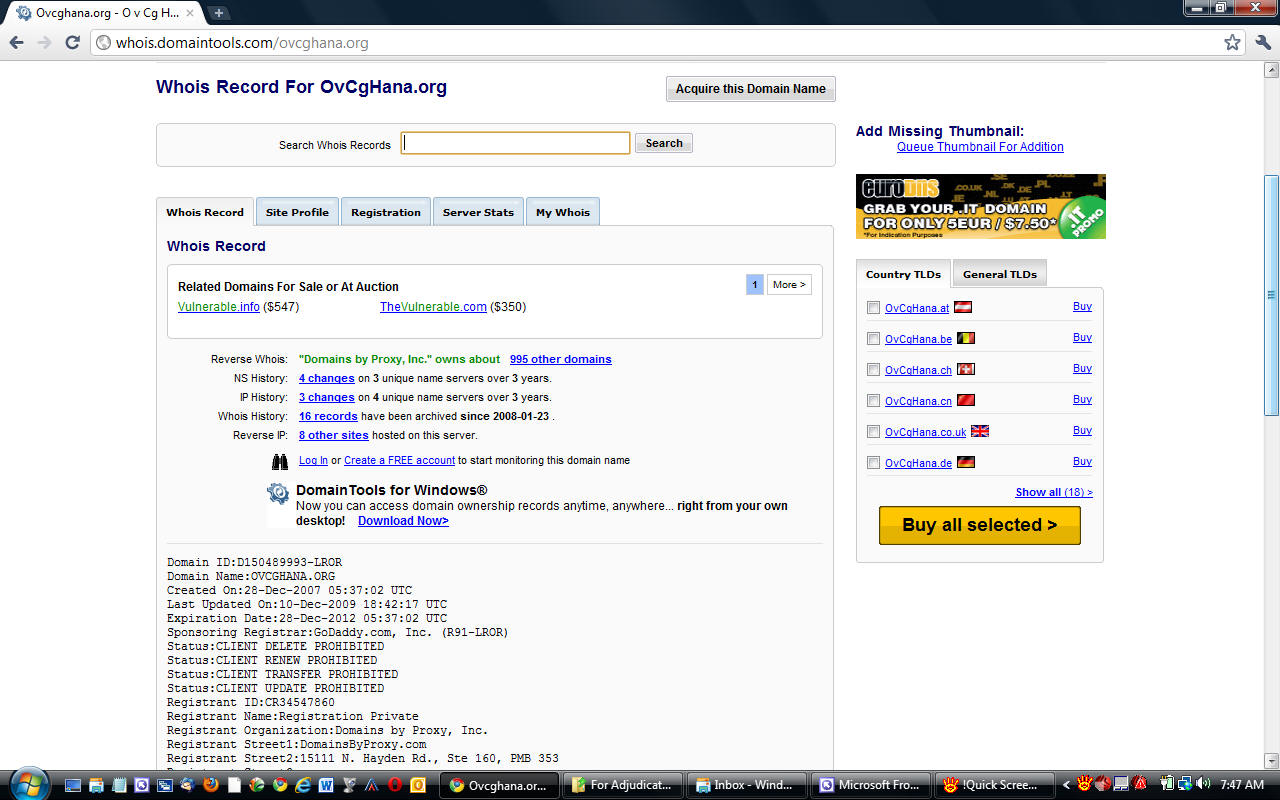
Task: Select the Whois Record tab
Action: tap(205, 212)
